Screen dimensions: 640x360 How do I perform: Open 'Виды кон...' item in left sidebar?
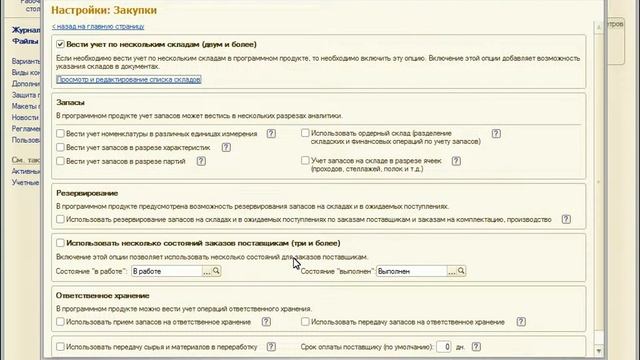[26, 72]
